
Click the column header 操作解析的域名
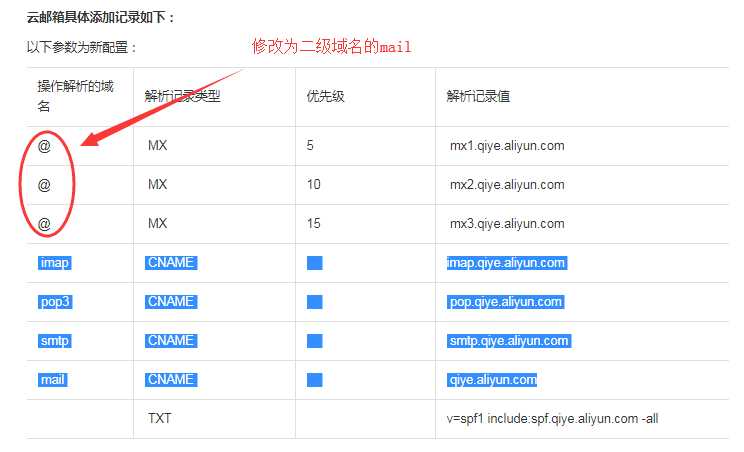coord(75,96)
